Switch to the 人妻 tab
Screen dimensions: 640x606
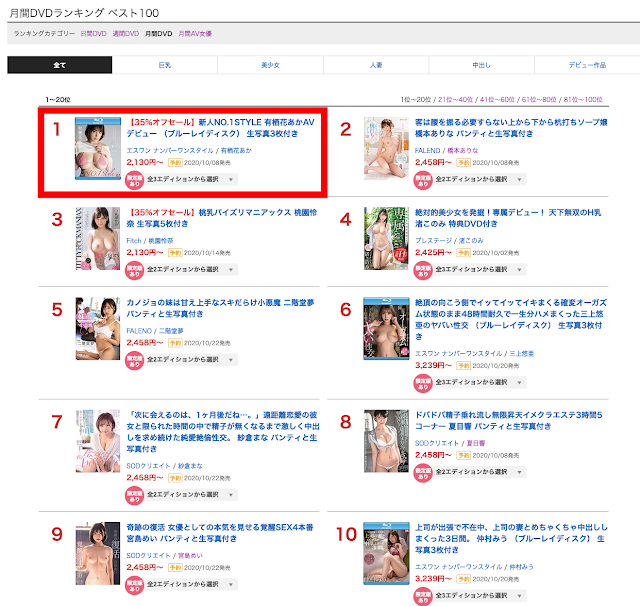376,65
